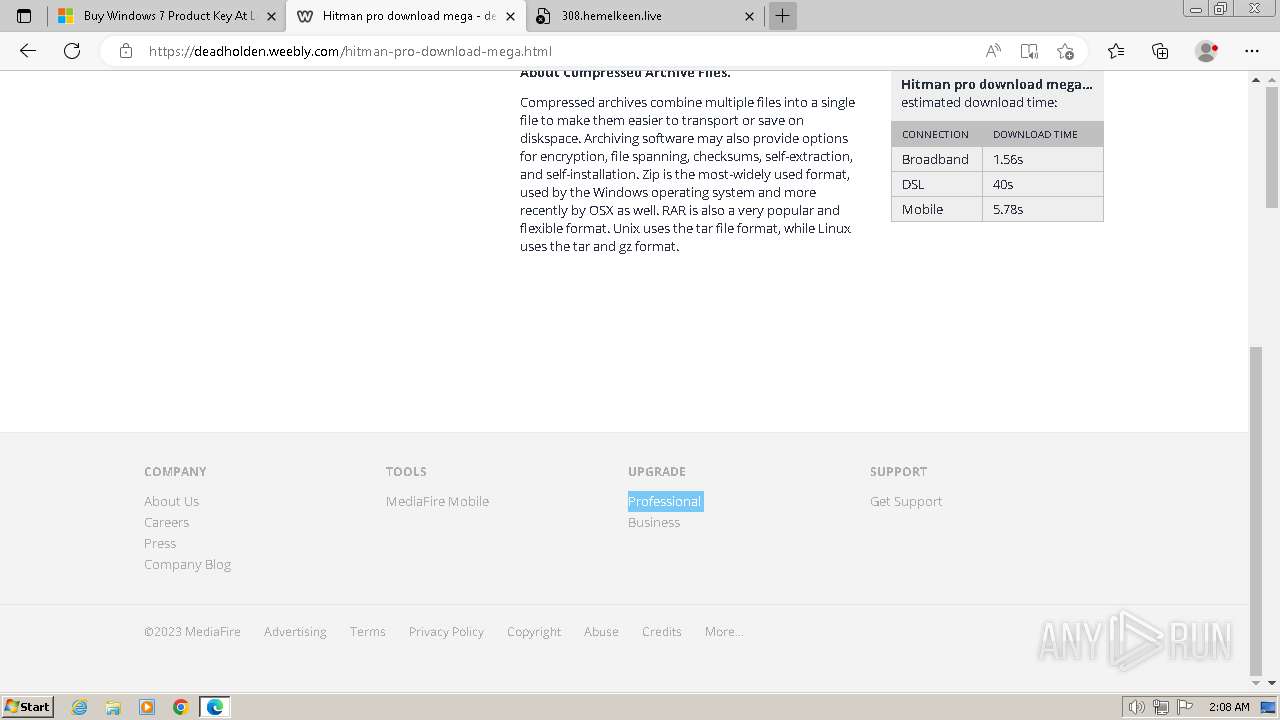Image resolution: width=1280 pixels, height=720 pixels.
Task: Open the network tray icon
Action: 1161,707
